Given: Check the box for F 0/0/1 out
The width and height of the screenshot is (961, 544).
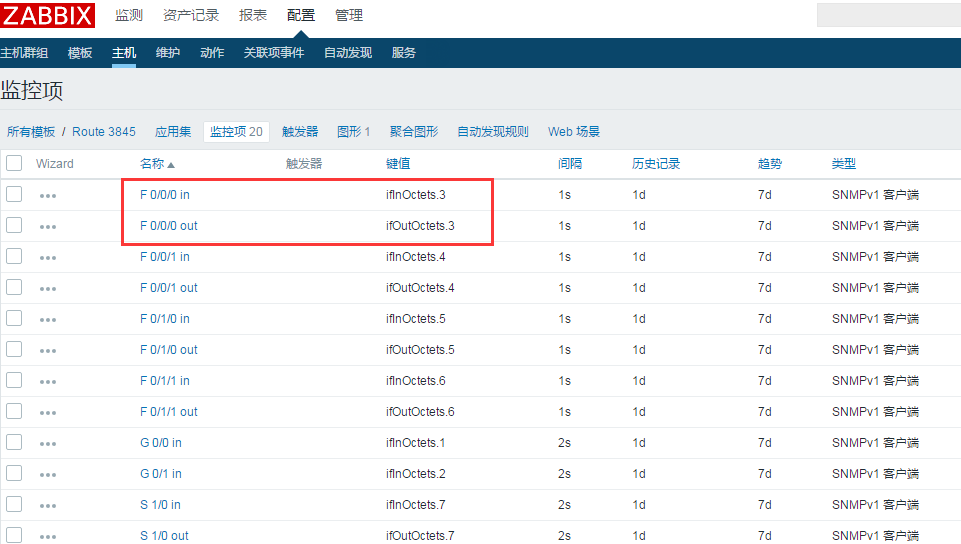Looking at the screenshot, I should click(x=14, y=287).
